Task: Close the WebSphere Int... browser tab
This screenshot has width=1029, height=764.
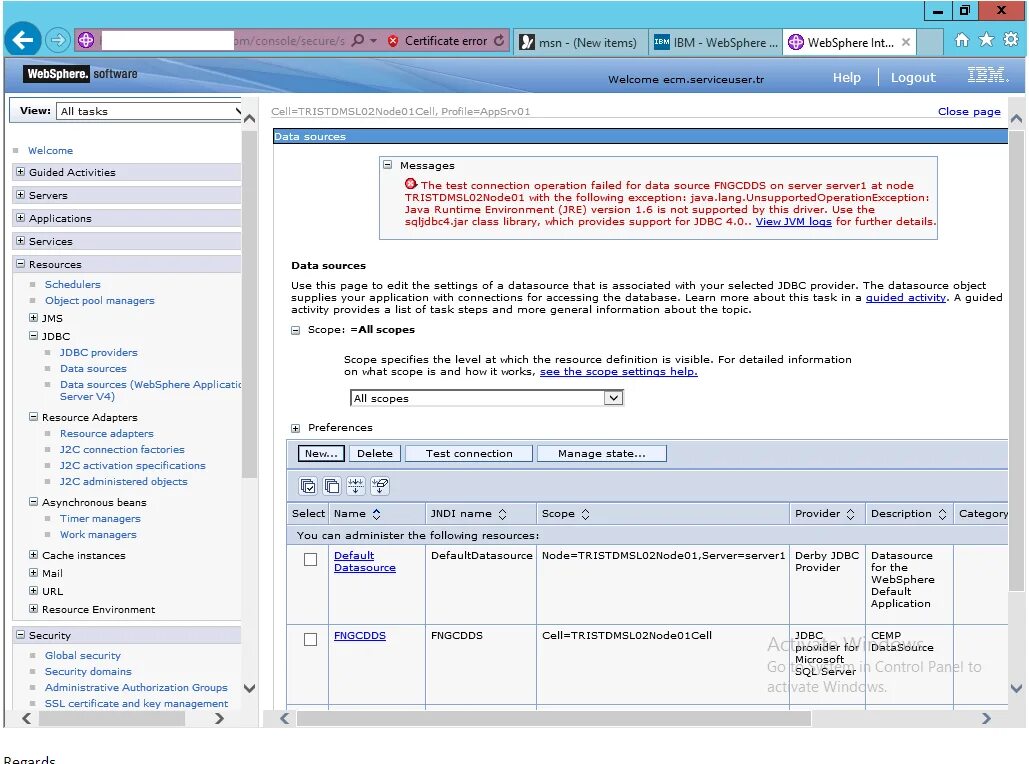Action: click(x=906, y=42)
